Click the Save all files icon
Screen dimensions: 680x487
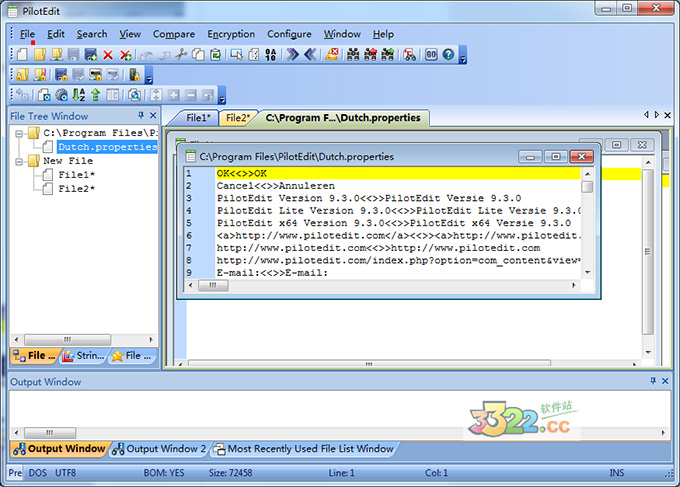click(91, 55)
